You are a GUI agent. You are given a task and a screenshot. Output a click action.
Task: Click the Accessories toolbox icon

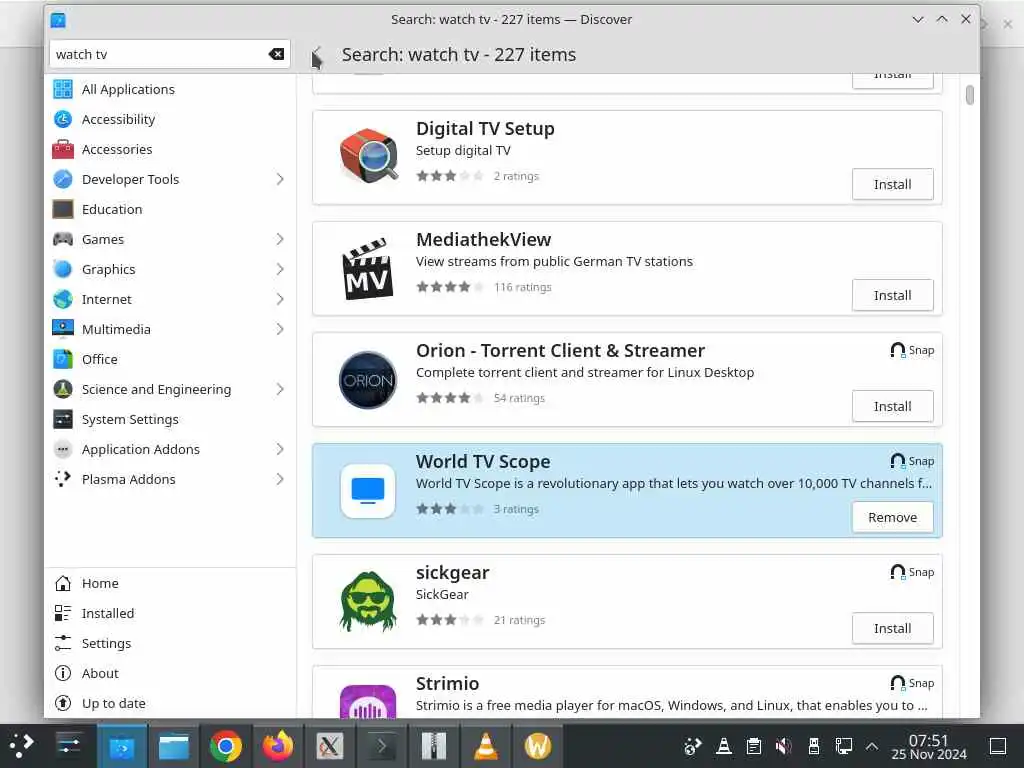(63, 149)
